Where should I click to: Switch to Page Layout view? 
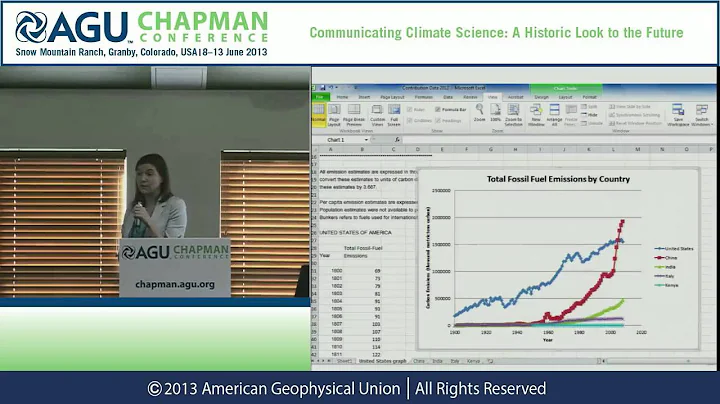pyautogui.click(x=334, y=115)
